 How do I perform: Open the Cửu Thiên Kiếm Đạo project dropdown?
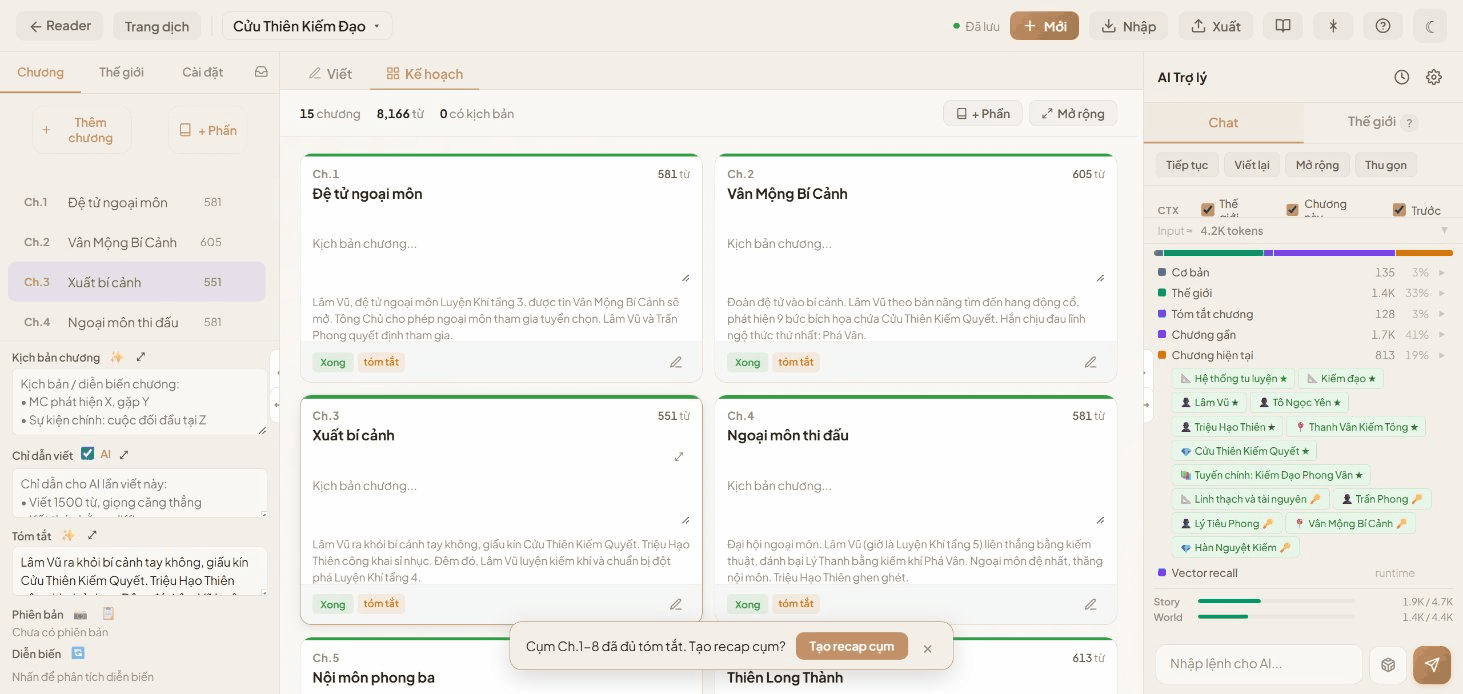pyautogui.click(x=307, y=26)
